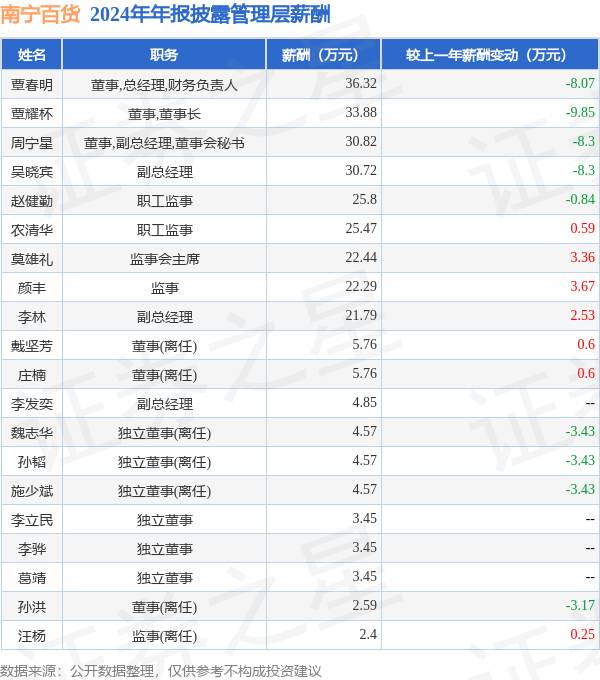
Task: Select the name 覃春明
Action: [x=32, y=85]
